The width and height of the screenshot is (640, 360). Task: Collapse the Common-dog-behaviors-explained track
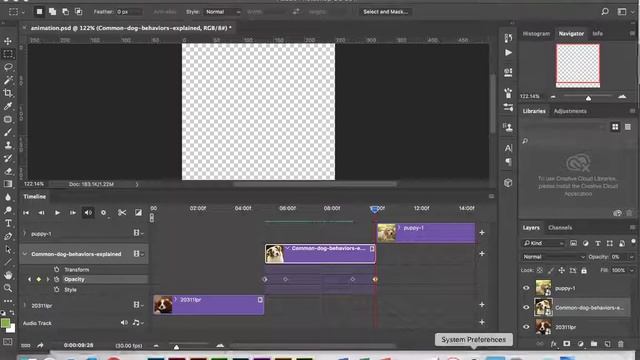point(25,254)
